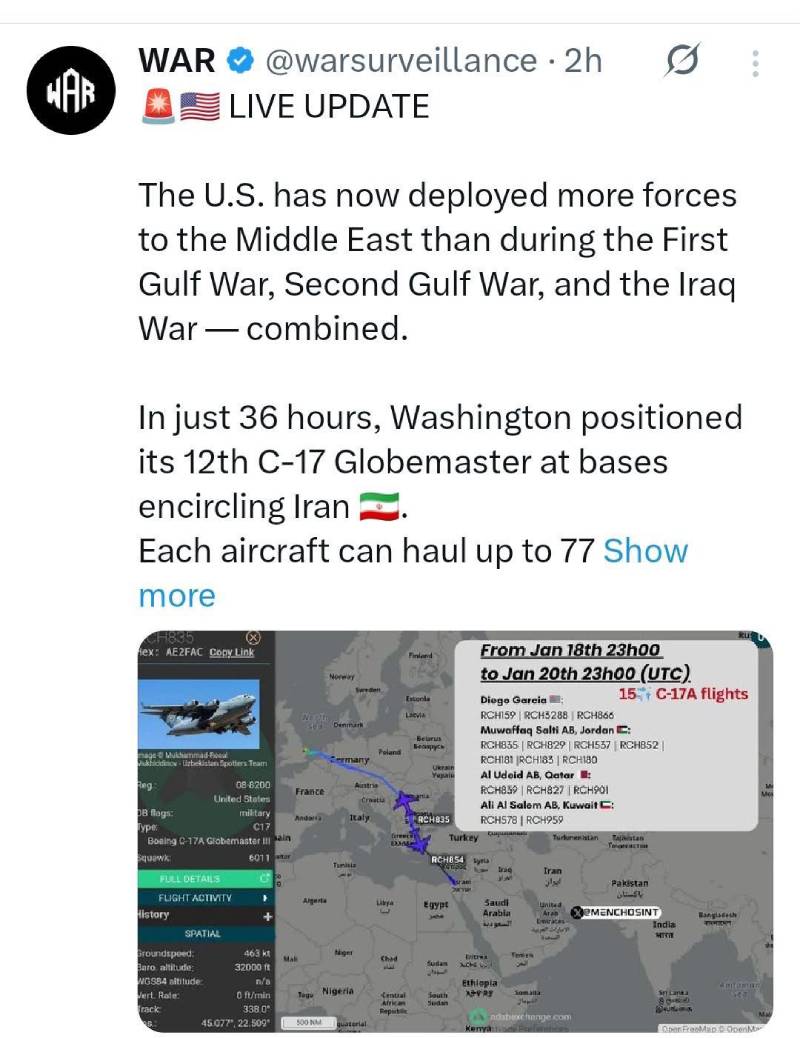Close the aircraft info panel with X
This screenshot has height=1038, width=800.
click(x=253, y=637)
